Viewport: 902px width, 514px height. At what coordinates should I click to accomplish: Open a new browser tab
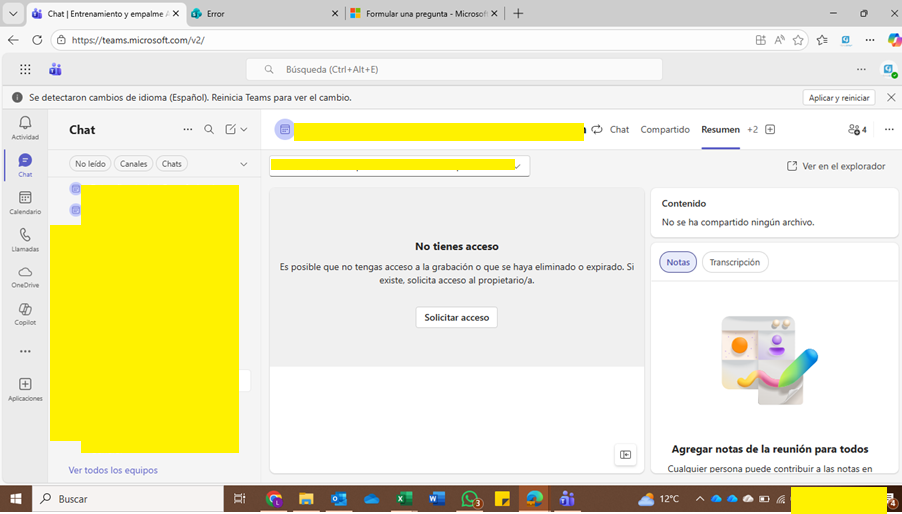click(x=518, y=14)
